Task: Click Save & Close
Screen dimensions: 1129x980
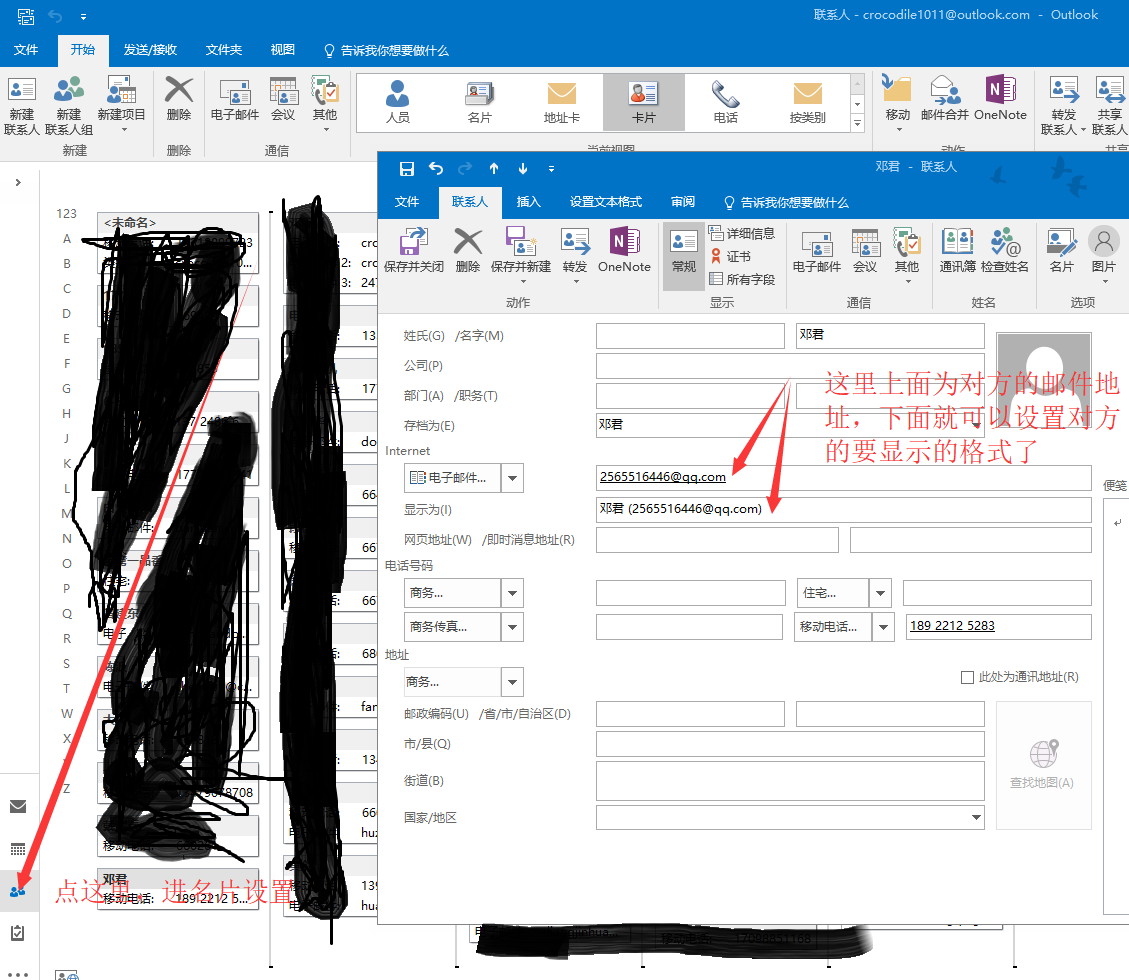Action: click(414, 250)
